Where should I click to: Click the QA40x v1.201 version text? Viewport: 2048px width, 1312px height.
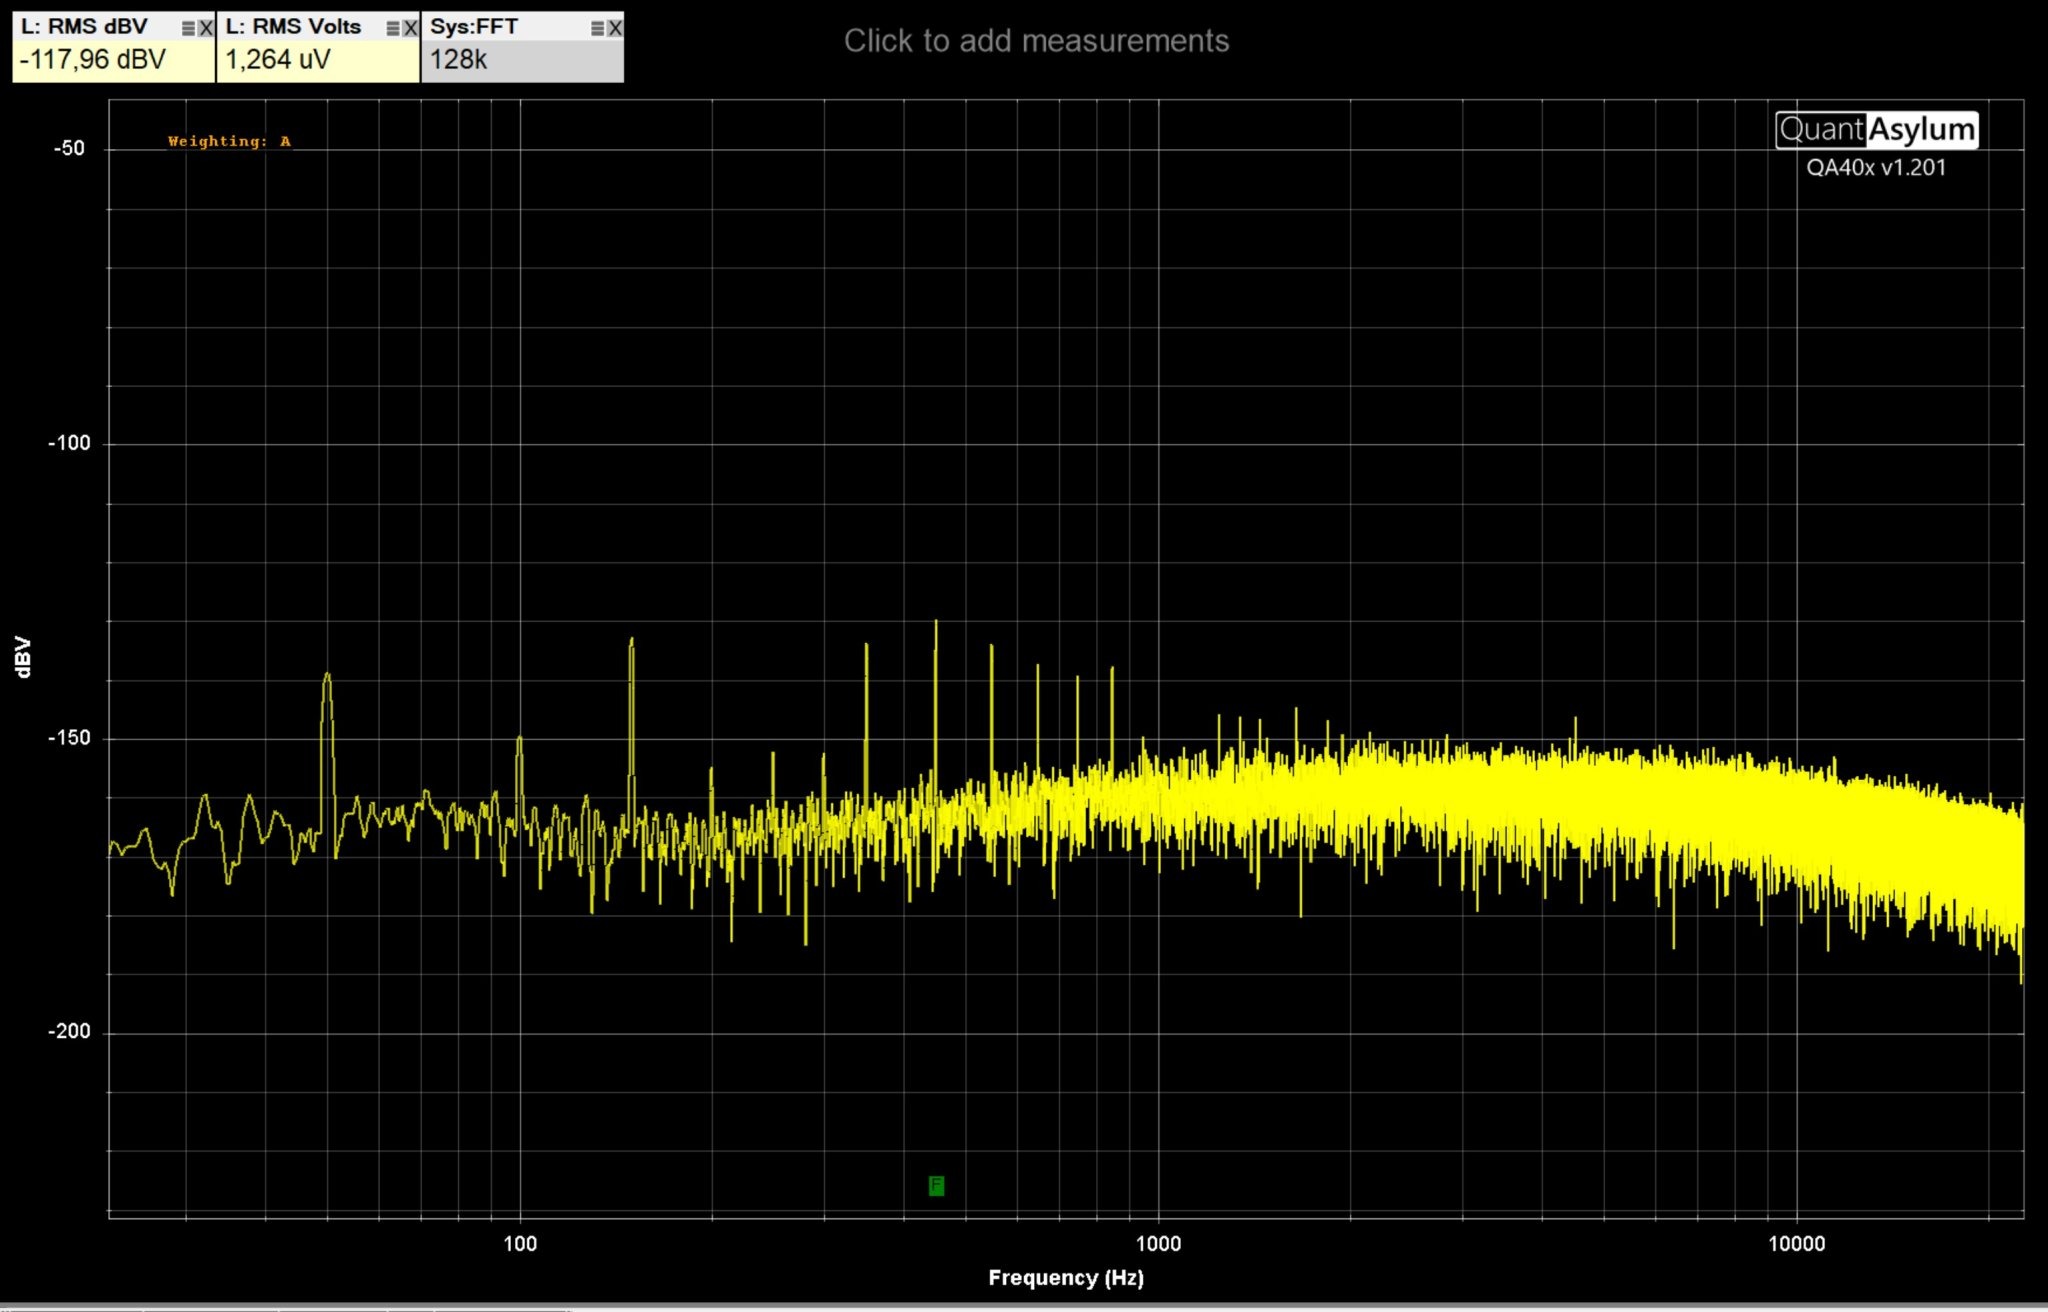point(1876,167)
